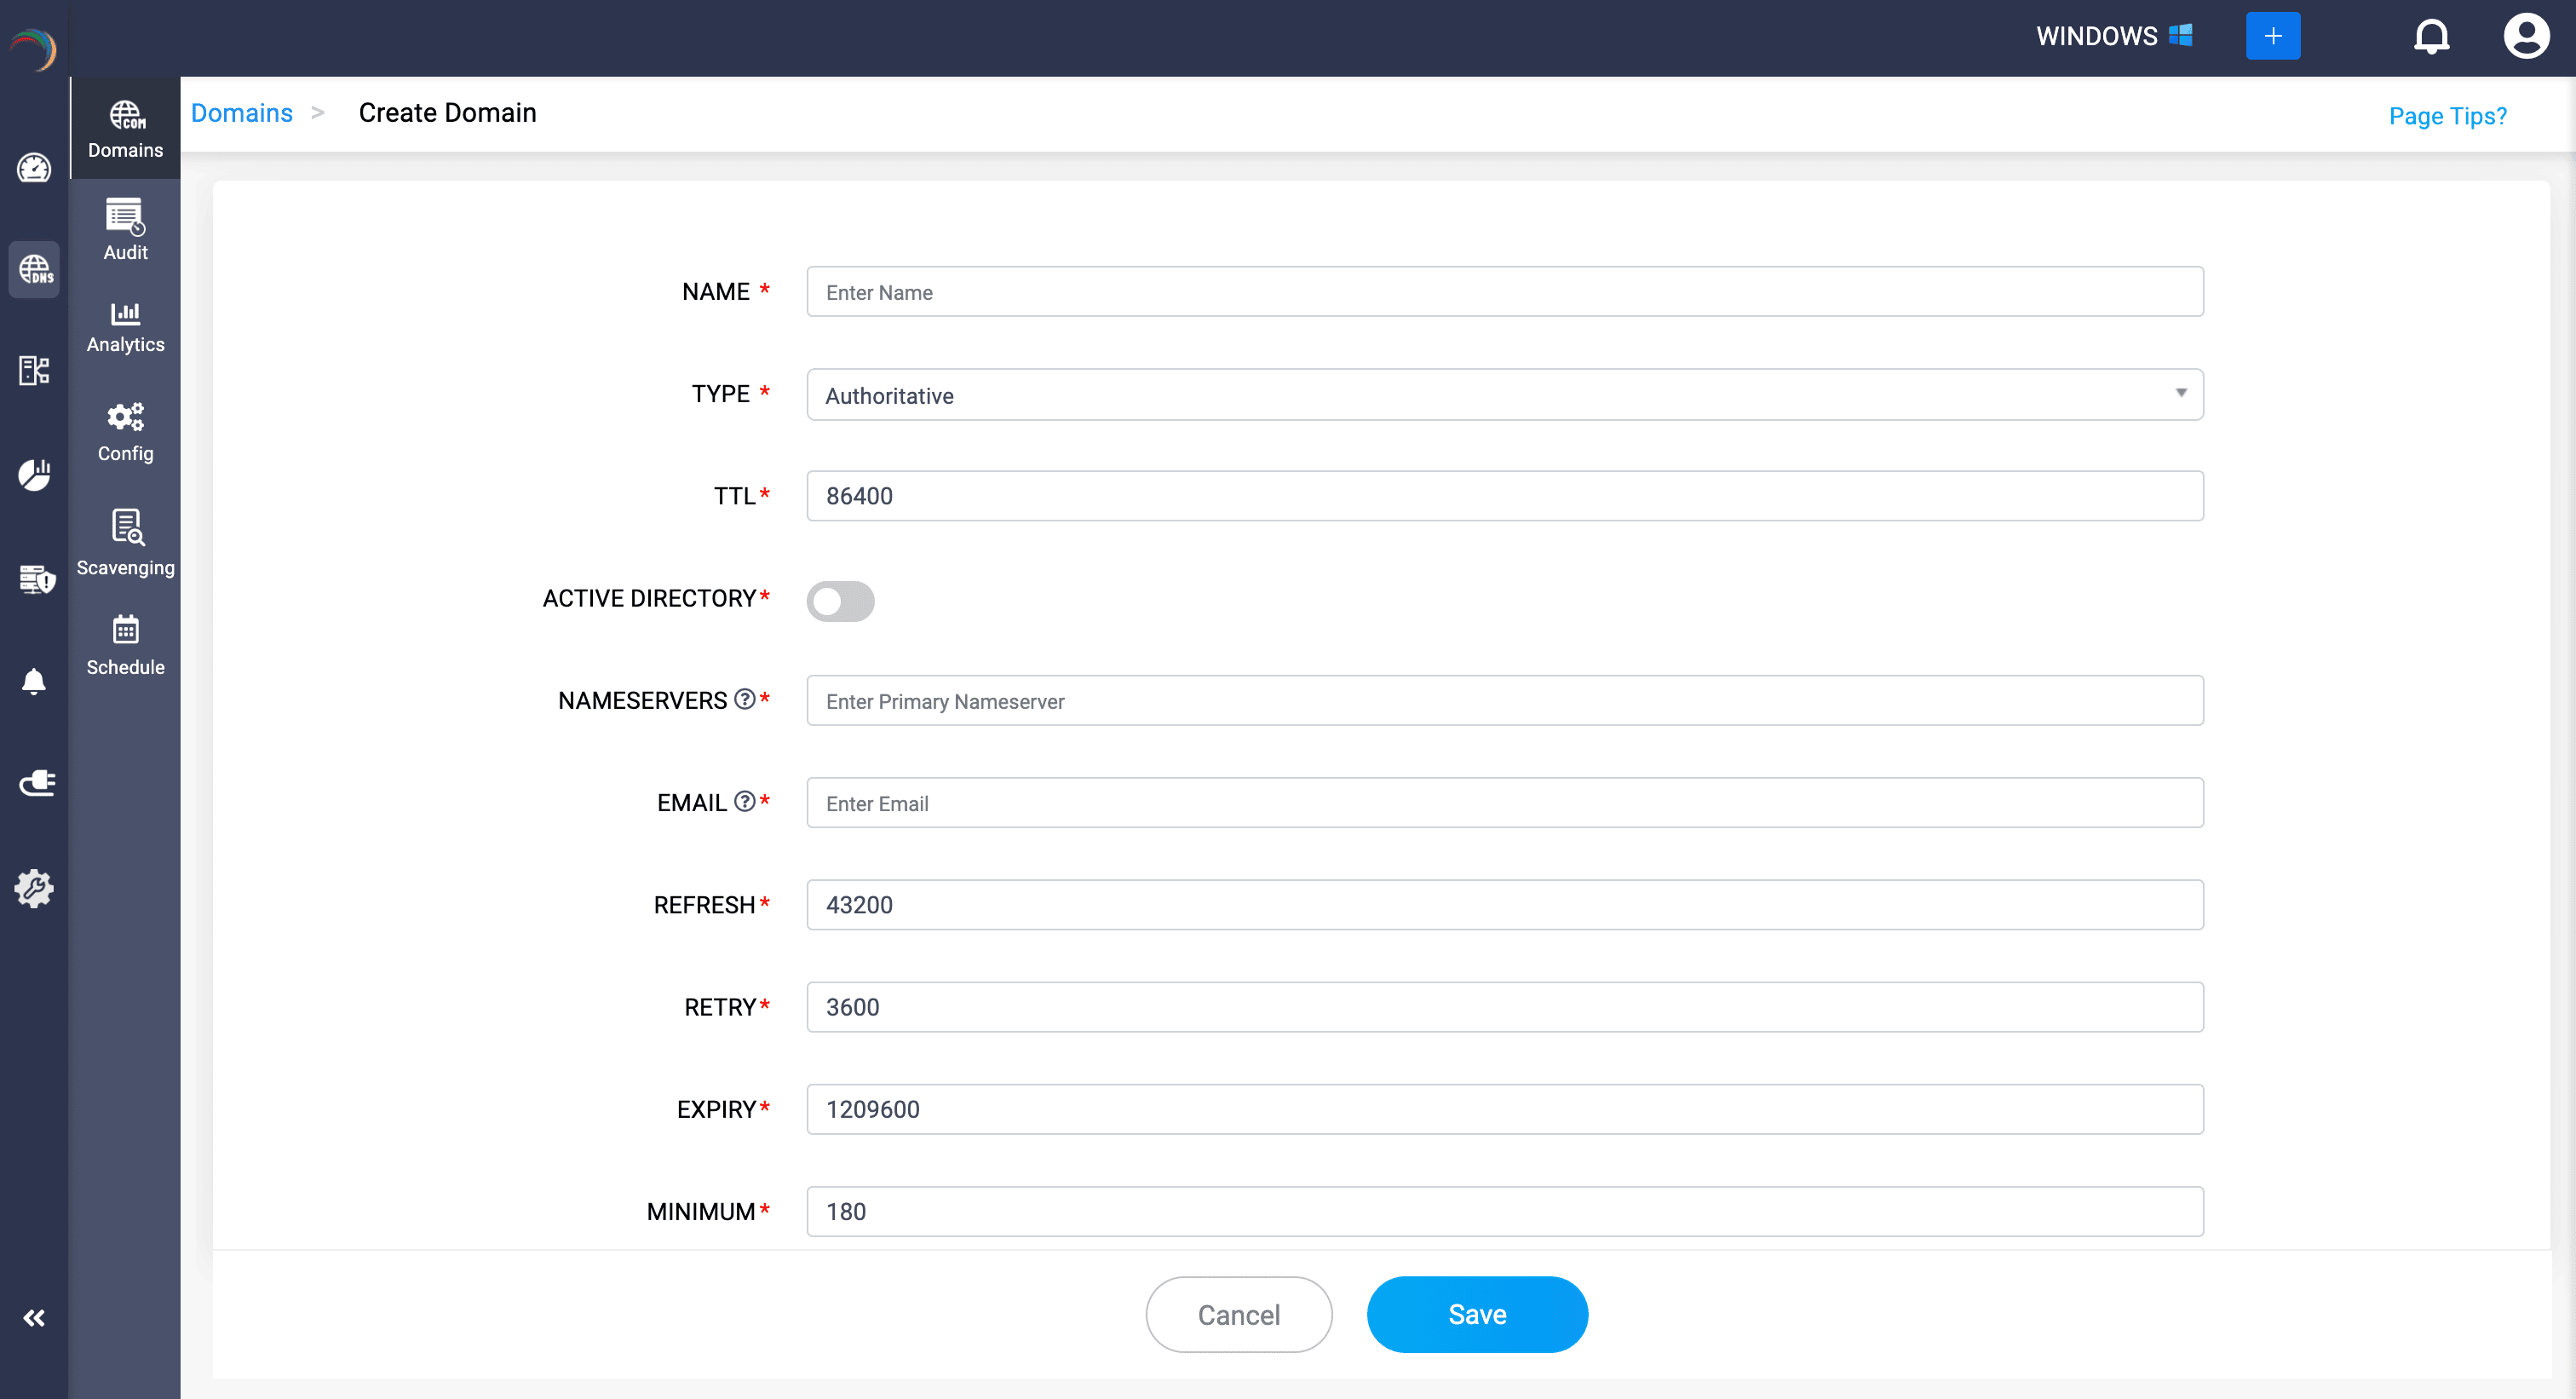Collapse the sidebar with double chevron
Screen dimensions: 2576x1399
34,1317
